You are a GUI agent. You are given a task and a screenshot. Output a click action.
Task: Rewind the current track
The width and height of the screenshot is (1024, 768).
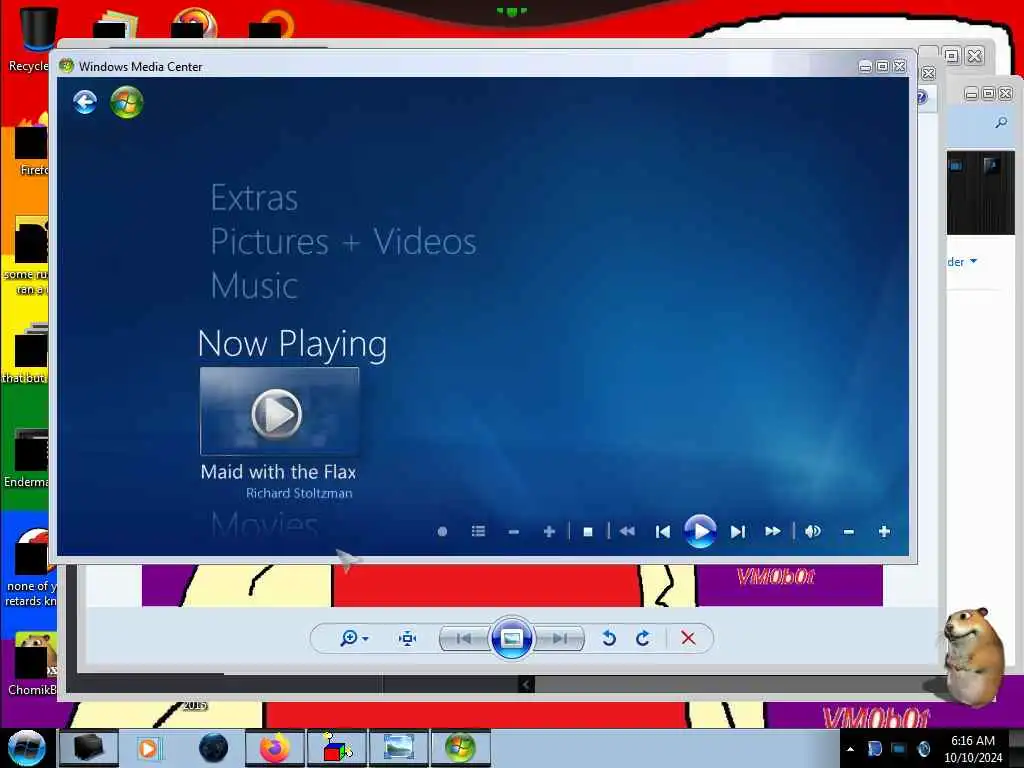[x=627, y=532]
